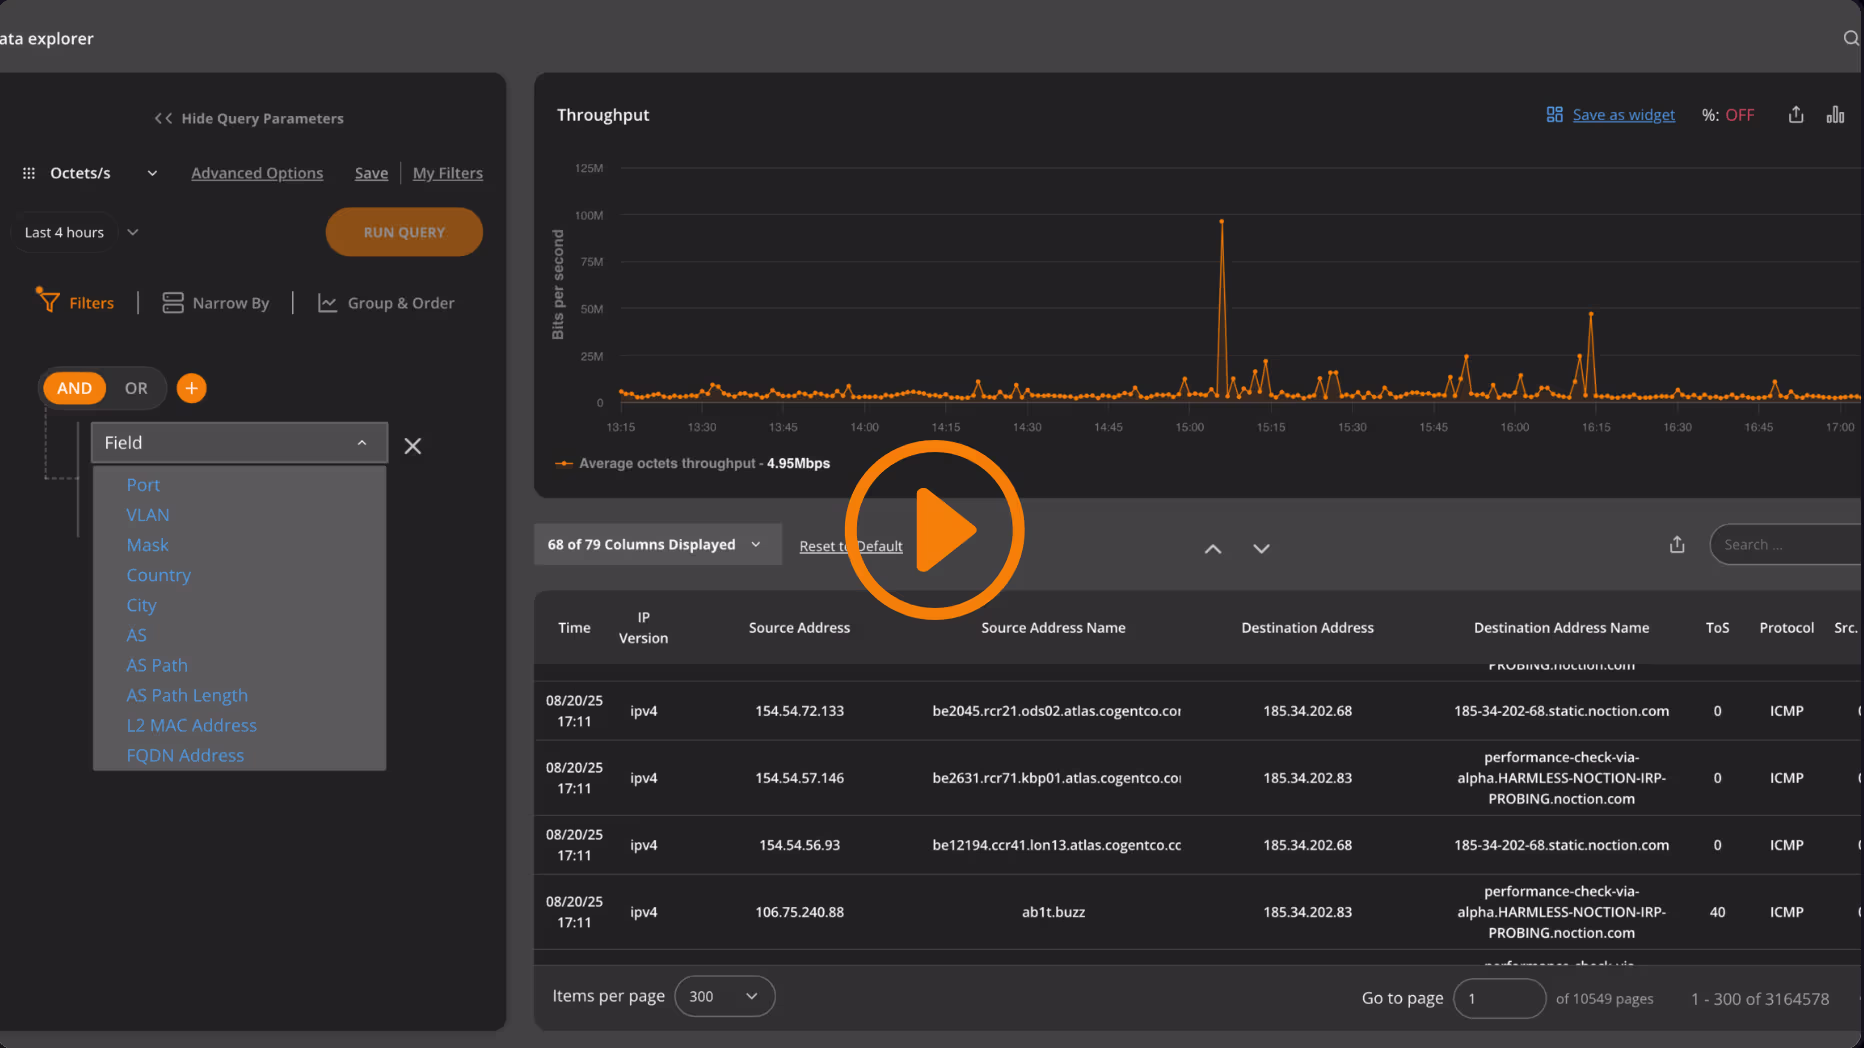Screen dimensions: 1864x1048
Task: Click the Save as widget link
Action: pyautogui.click(x=1622, y=115)
